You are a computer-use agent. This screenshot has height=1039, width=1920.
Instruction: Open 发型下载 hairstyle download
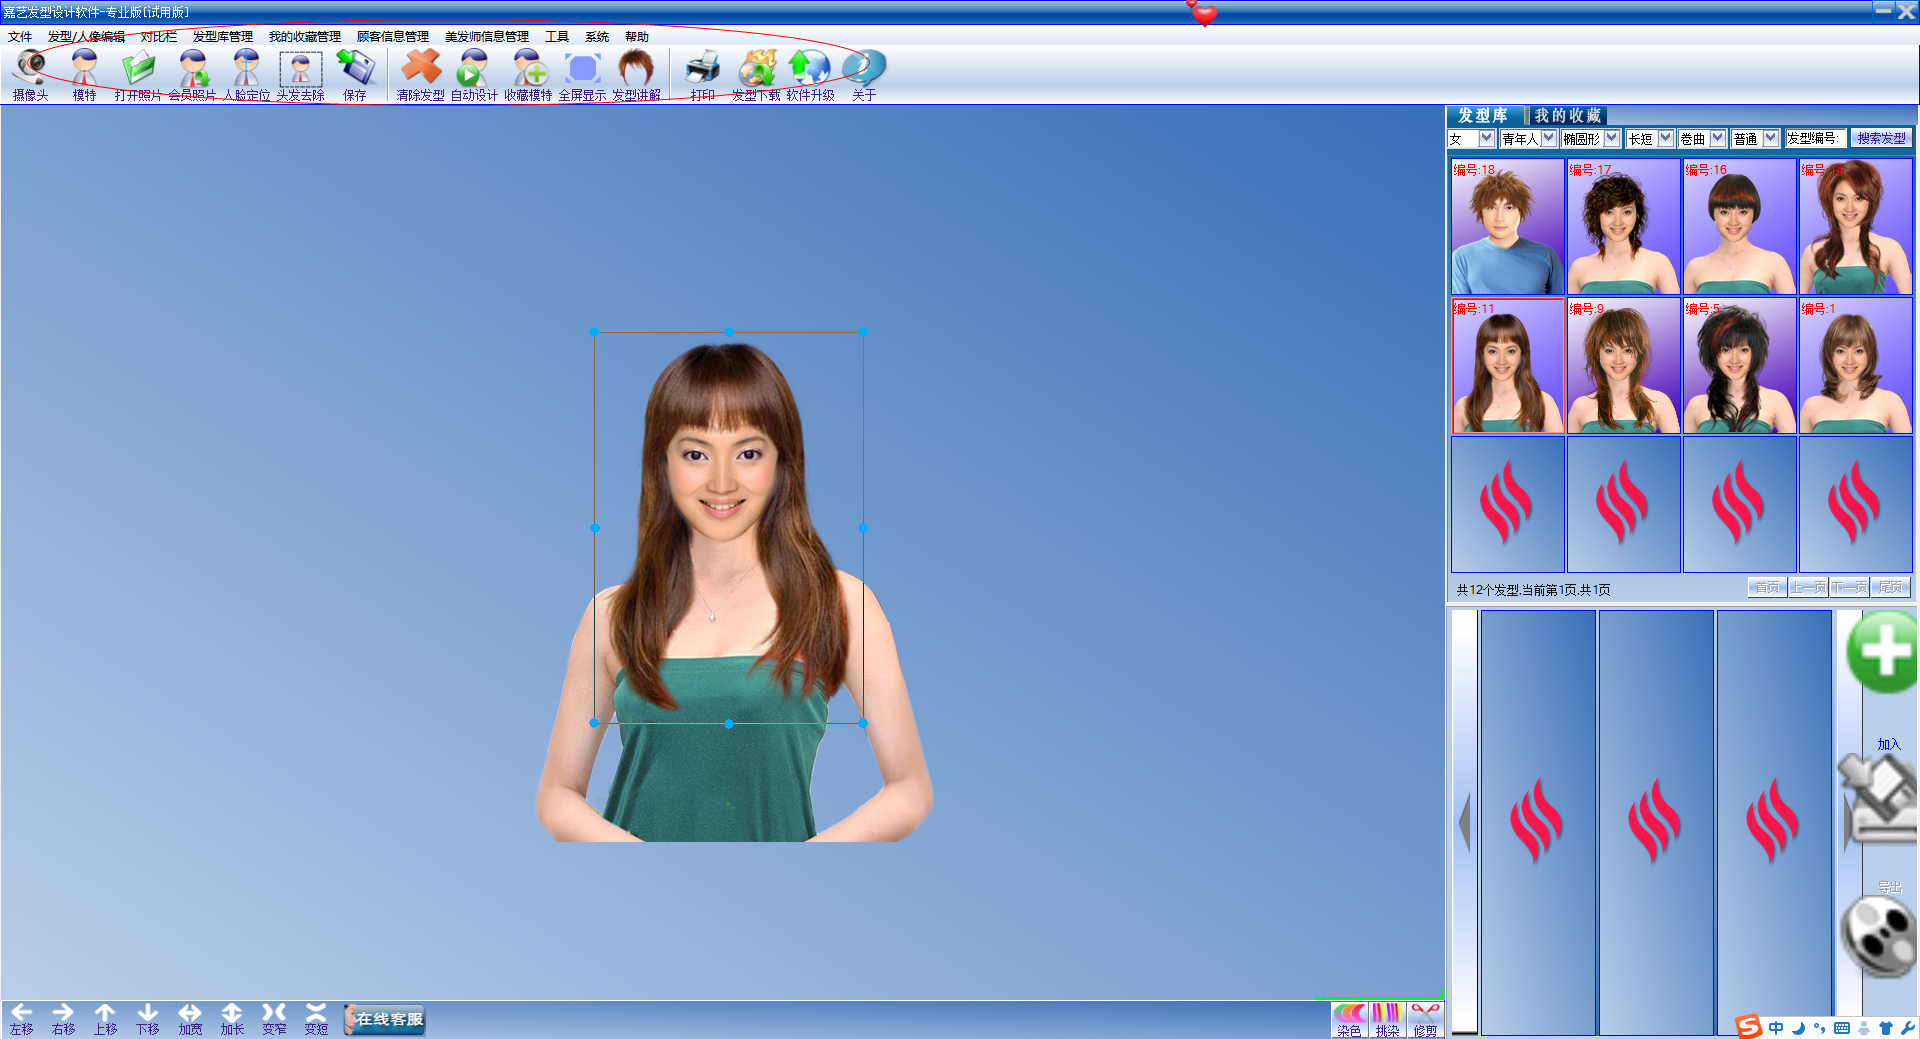[x=756, y=75]
